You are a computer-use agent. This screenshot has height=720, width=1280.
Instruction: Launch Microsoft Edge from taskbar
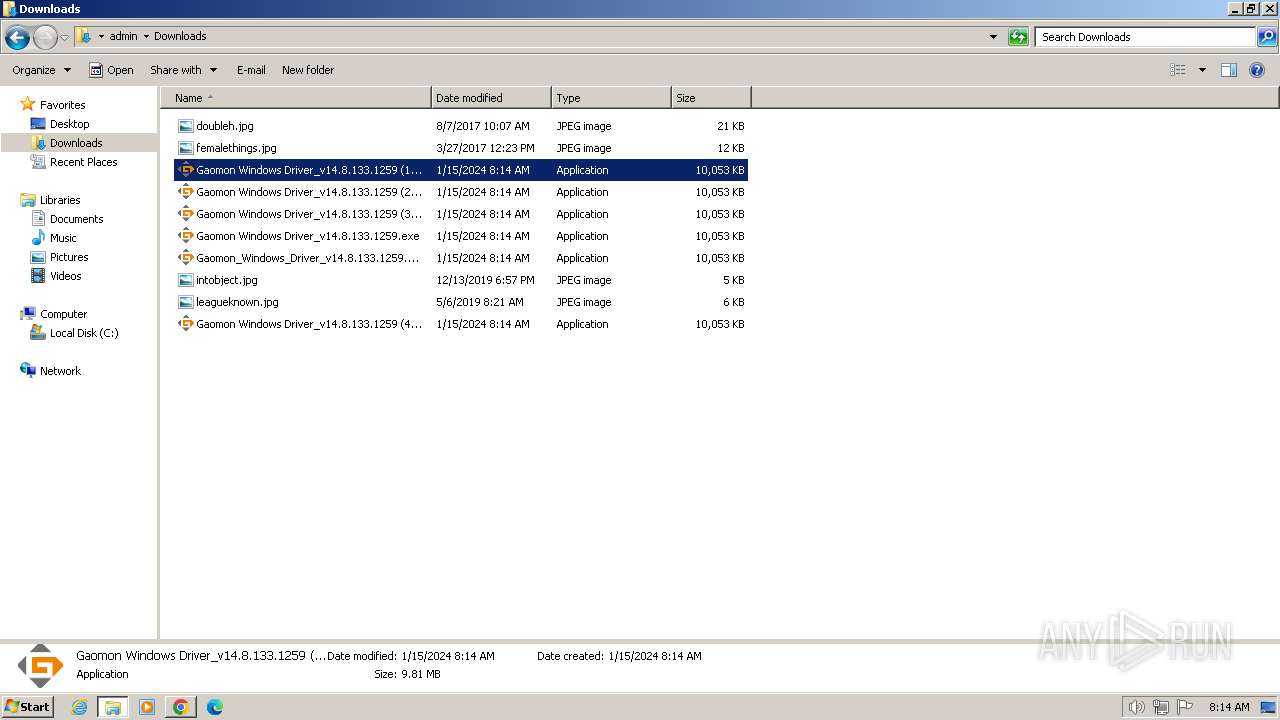tap(215, 707)
